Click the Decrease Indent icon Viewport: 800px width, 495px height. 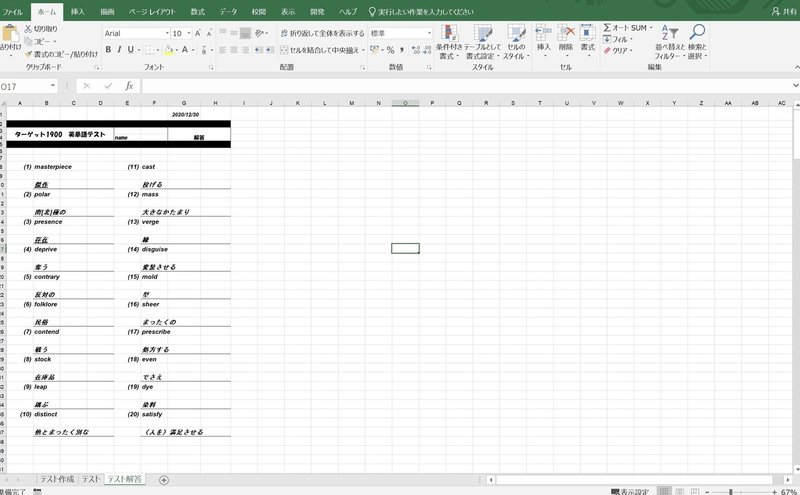point(259,50)
